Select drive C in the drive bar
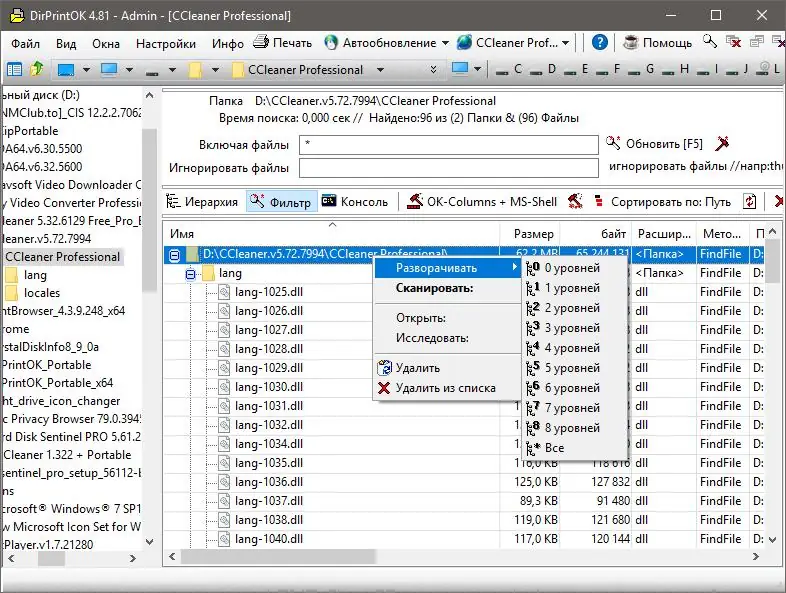 [x=509, y=69]
